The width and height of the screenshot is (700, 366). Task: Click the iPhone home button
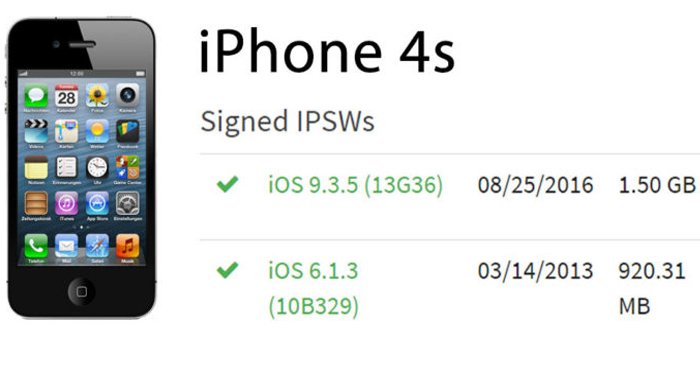tap(82, 291)
